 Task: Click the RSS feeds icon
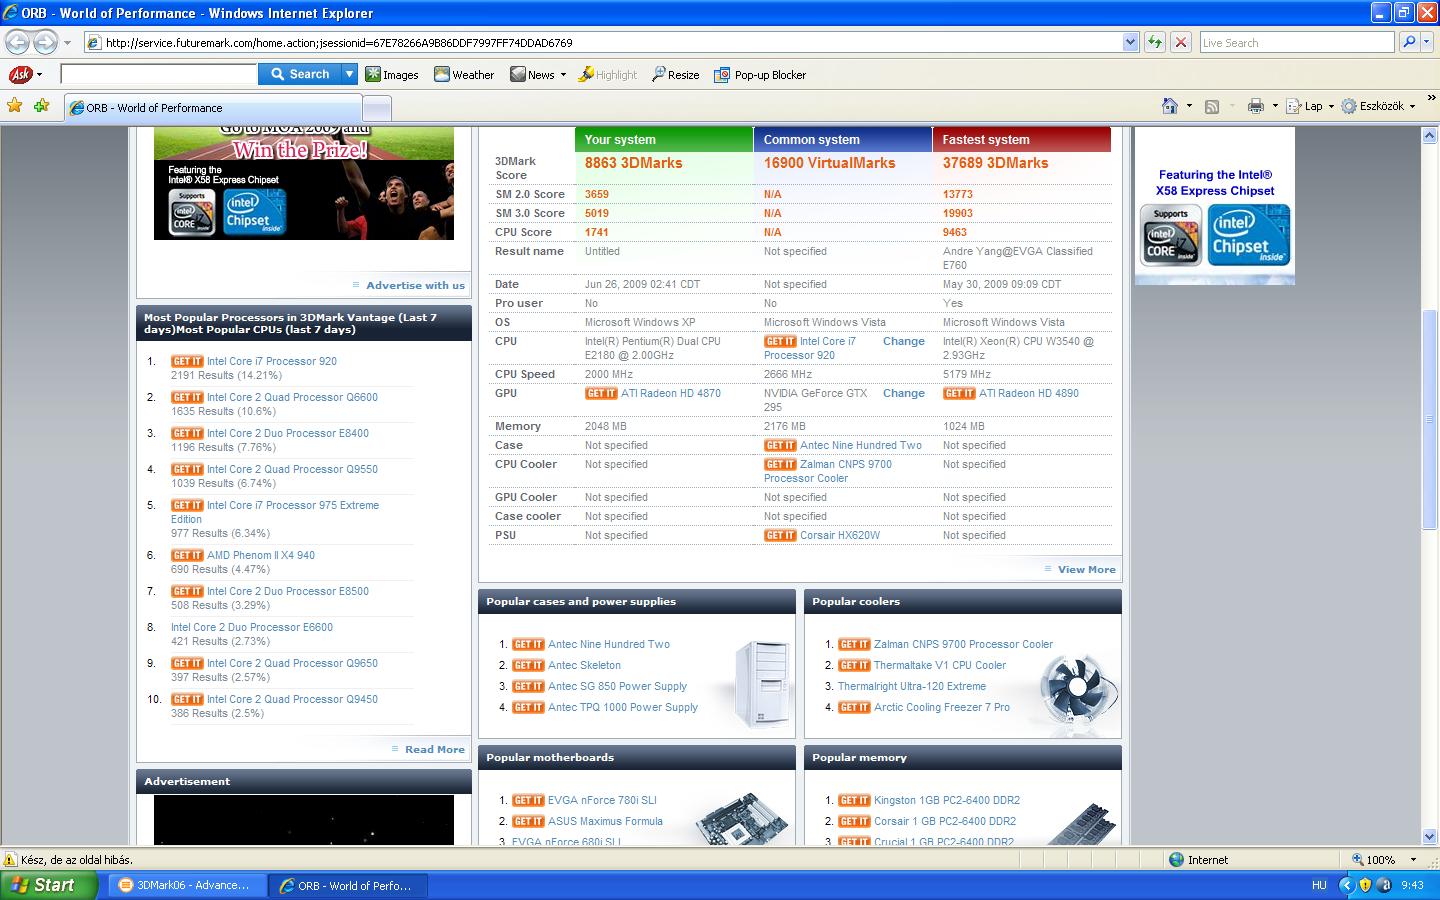click(1212, 106)
